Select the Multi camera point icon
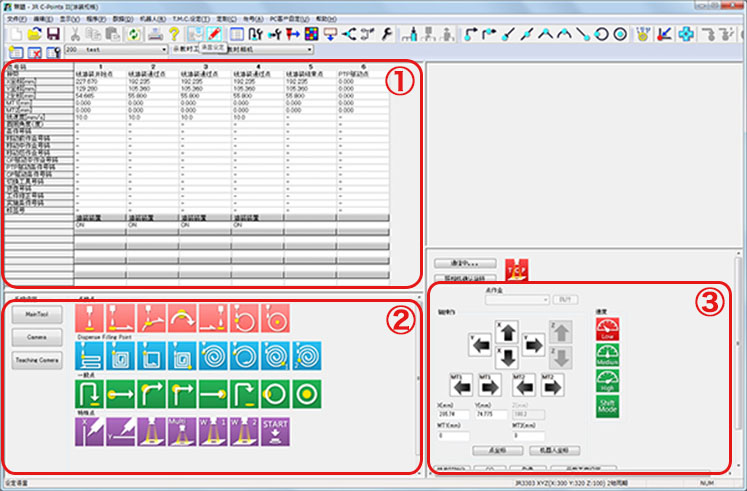This screenshot has height=491, width=747. [182, 431]
